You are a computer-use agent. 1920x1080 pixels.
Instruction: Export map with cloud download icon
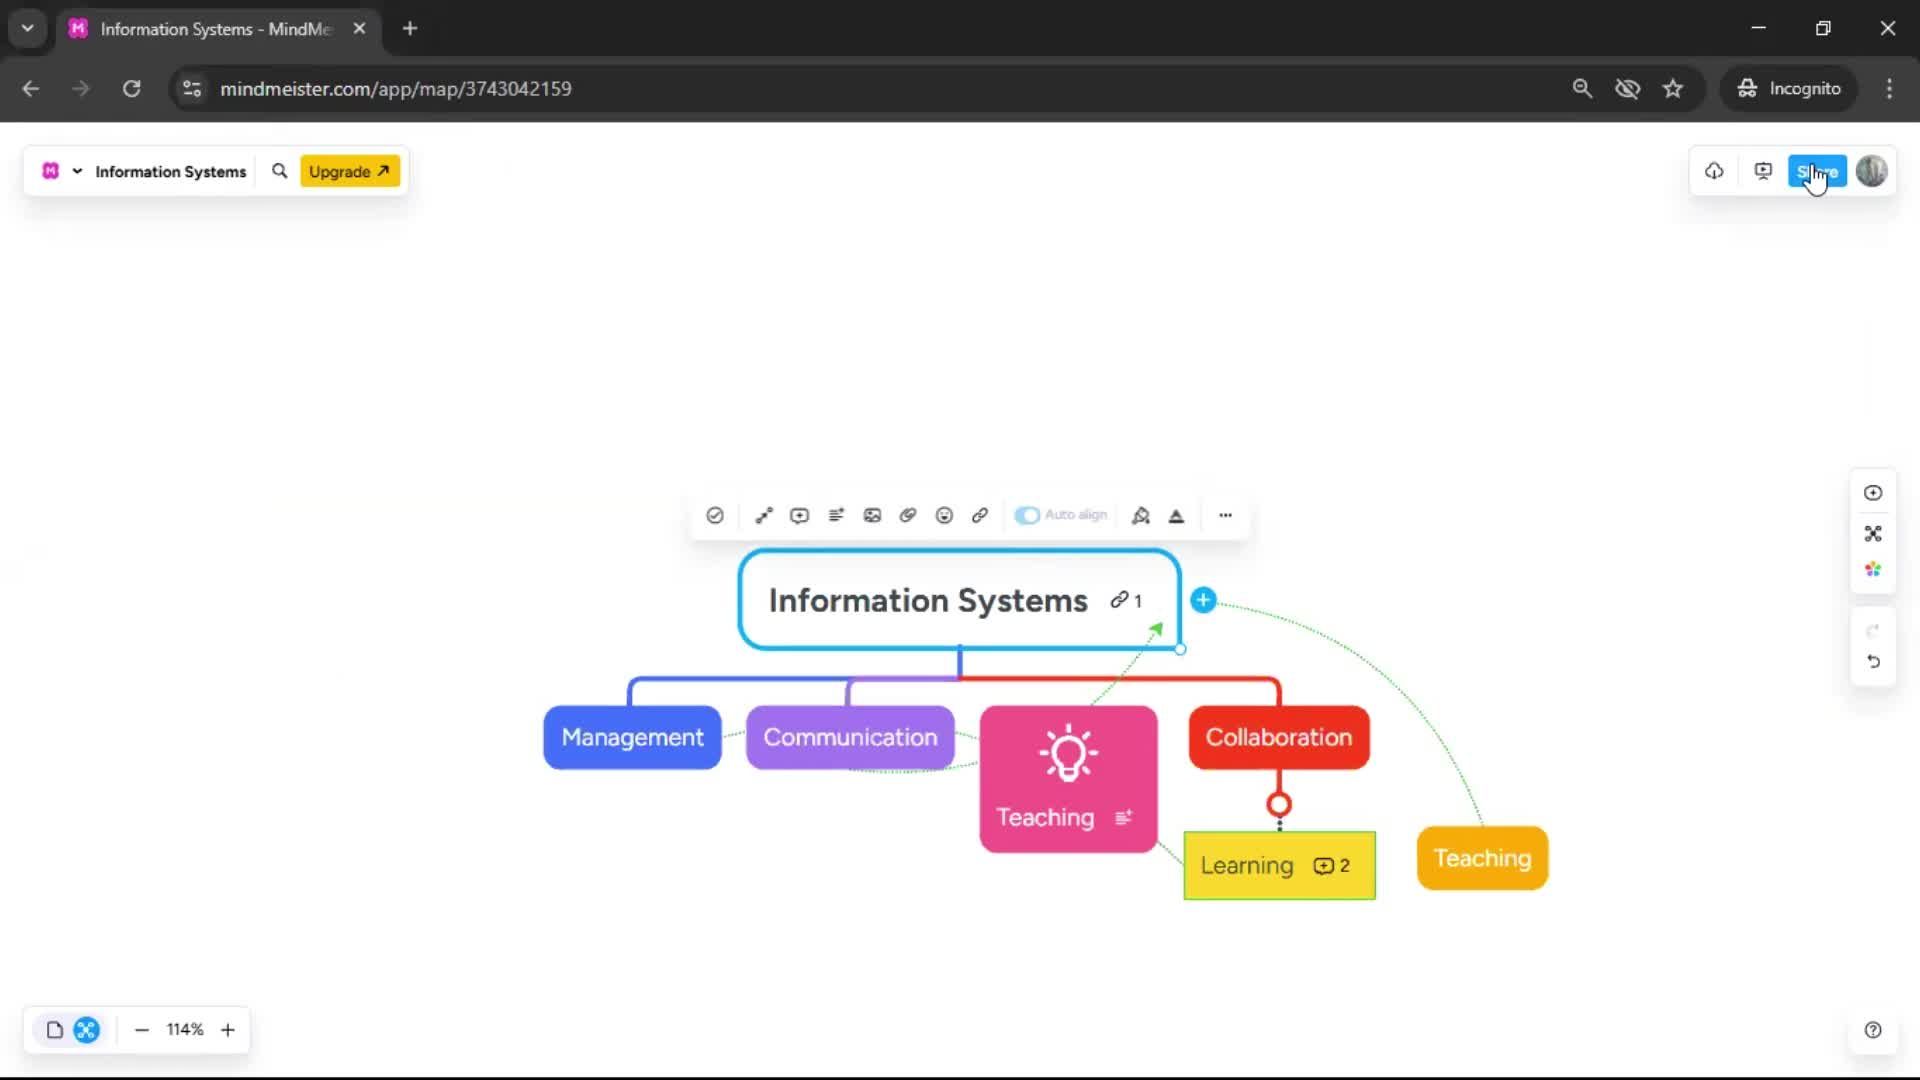[x=1714, y=171]
